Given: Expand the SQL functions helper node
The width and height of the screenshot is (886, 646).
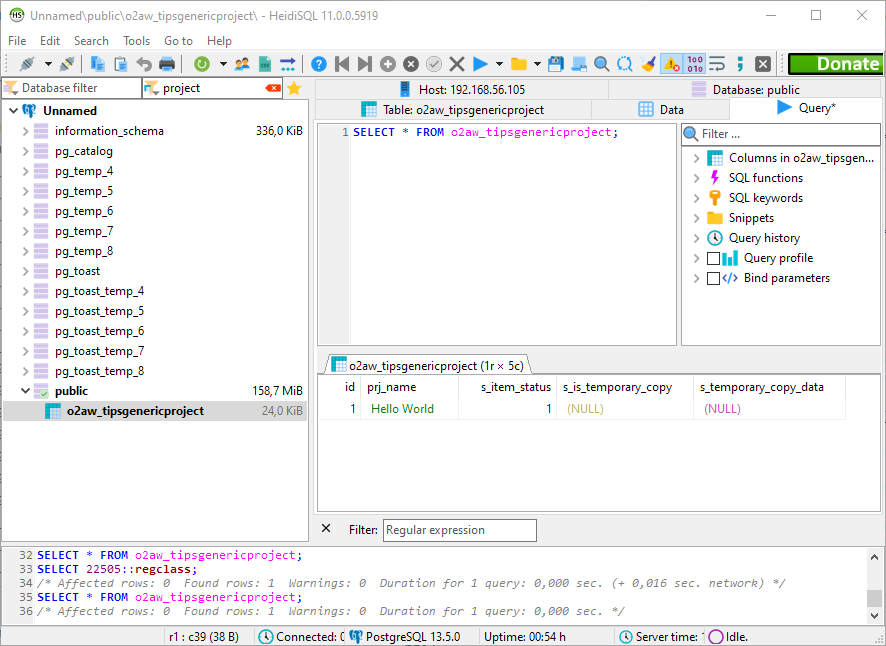Looking at the screenshot, I should (697, 178).
